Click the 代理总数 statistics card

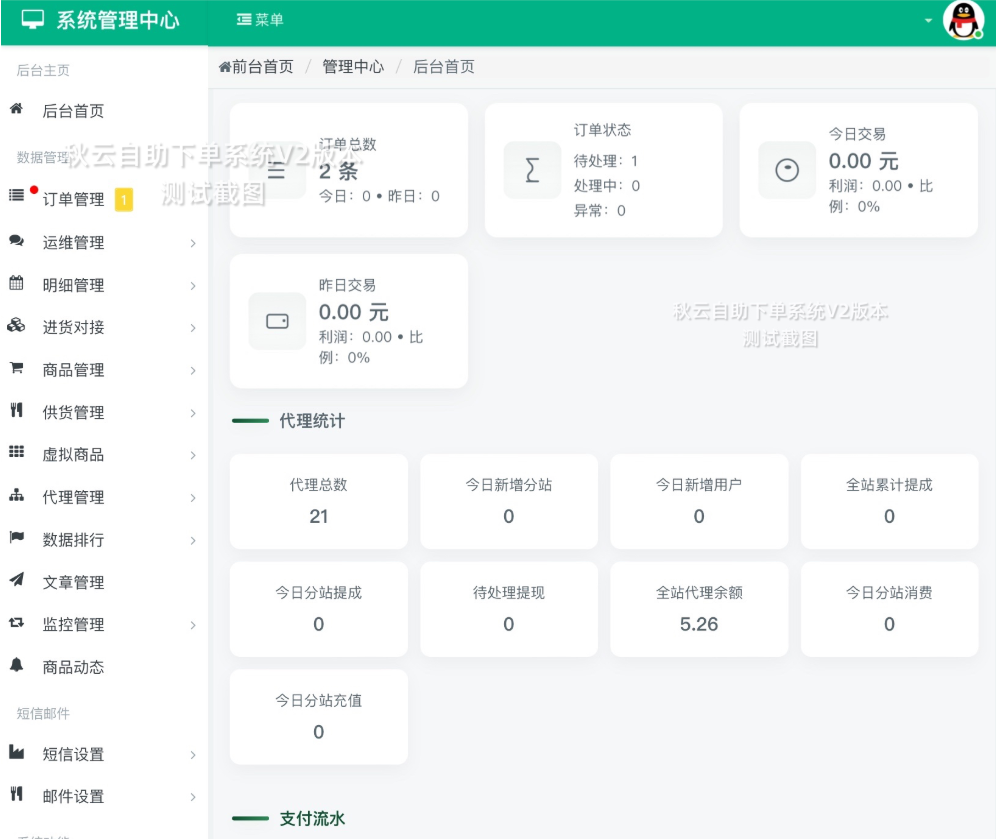pyautogui.click(x=318, y=501)
